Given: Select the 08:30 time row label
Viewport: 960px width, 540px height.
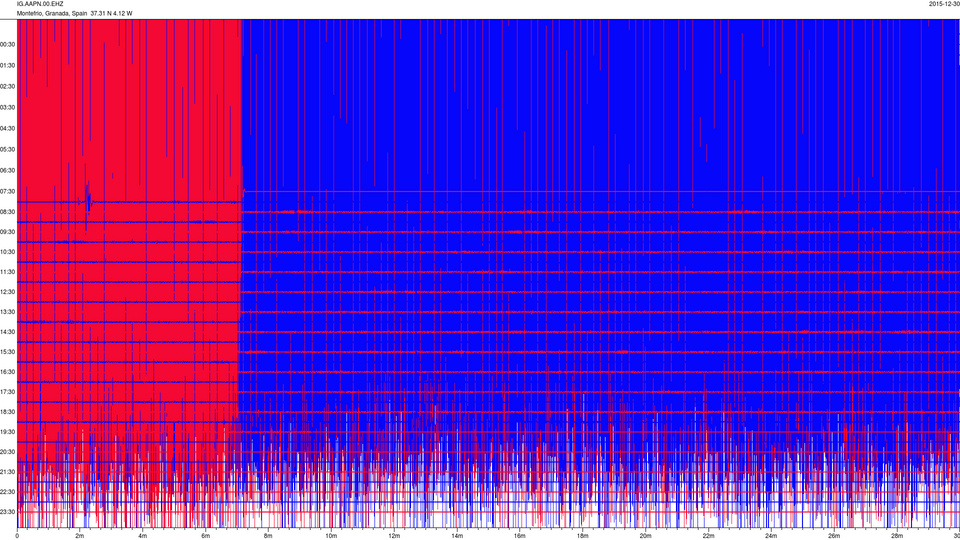Looking at the screenshot, I should 7,212.
